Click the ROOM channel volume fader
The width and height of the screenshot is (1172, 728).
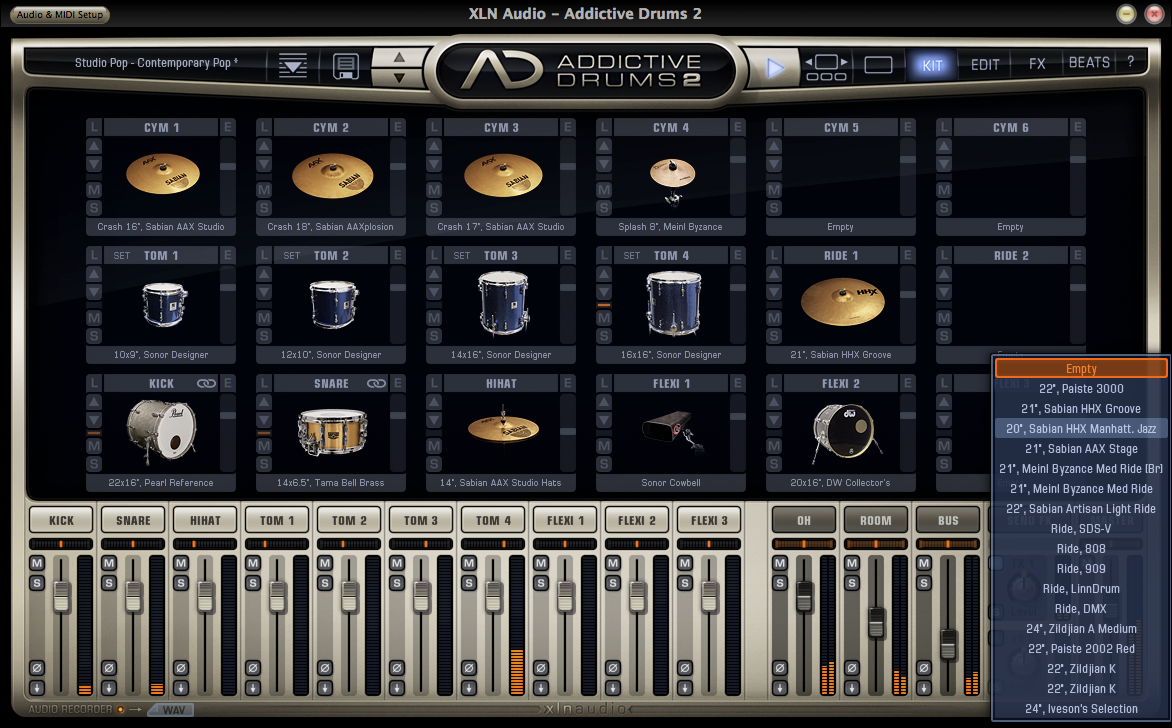875,623
